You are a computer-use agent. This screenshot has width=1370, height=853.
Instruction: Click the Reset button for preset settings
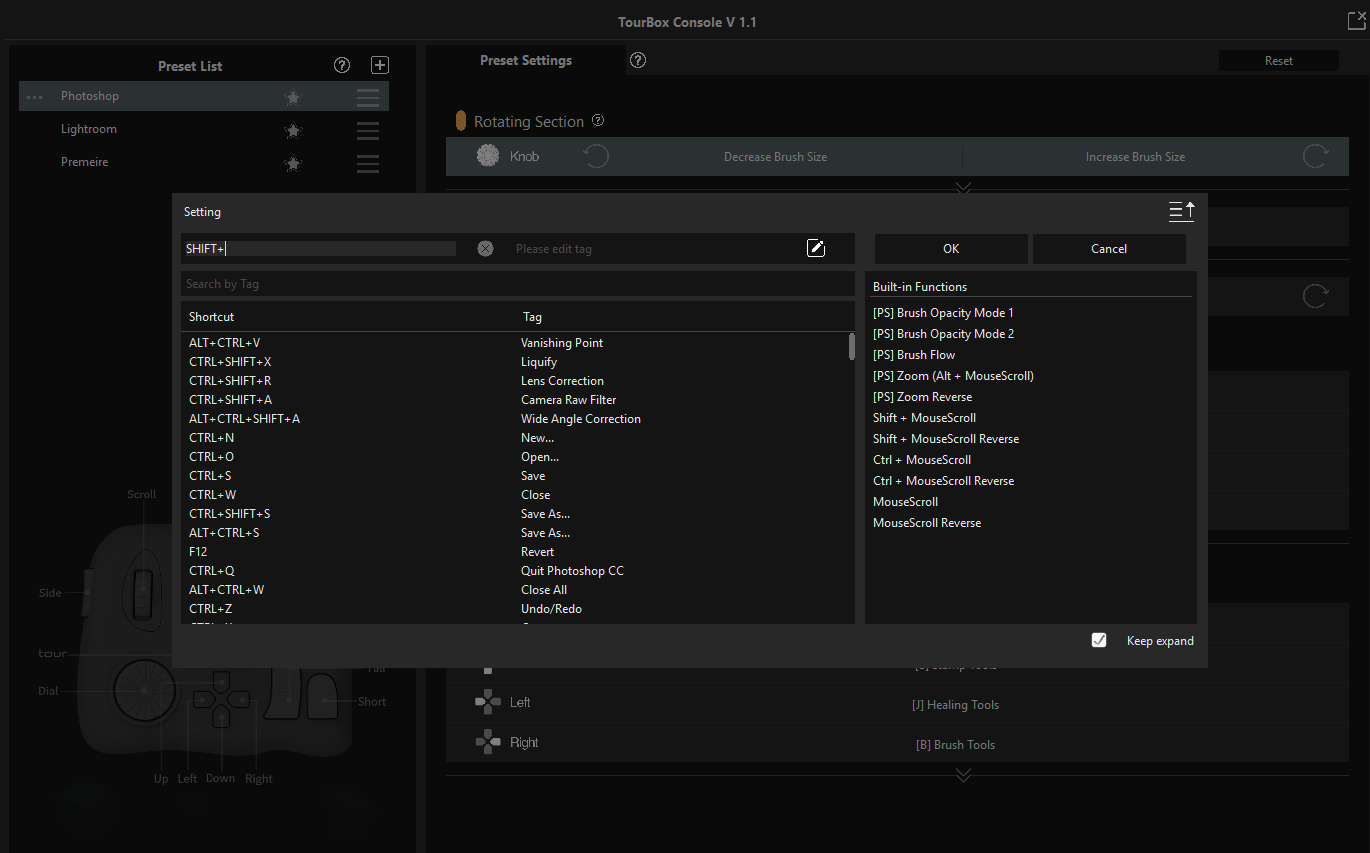tap(1278, 60)
